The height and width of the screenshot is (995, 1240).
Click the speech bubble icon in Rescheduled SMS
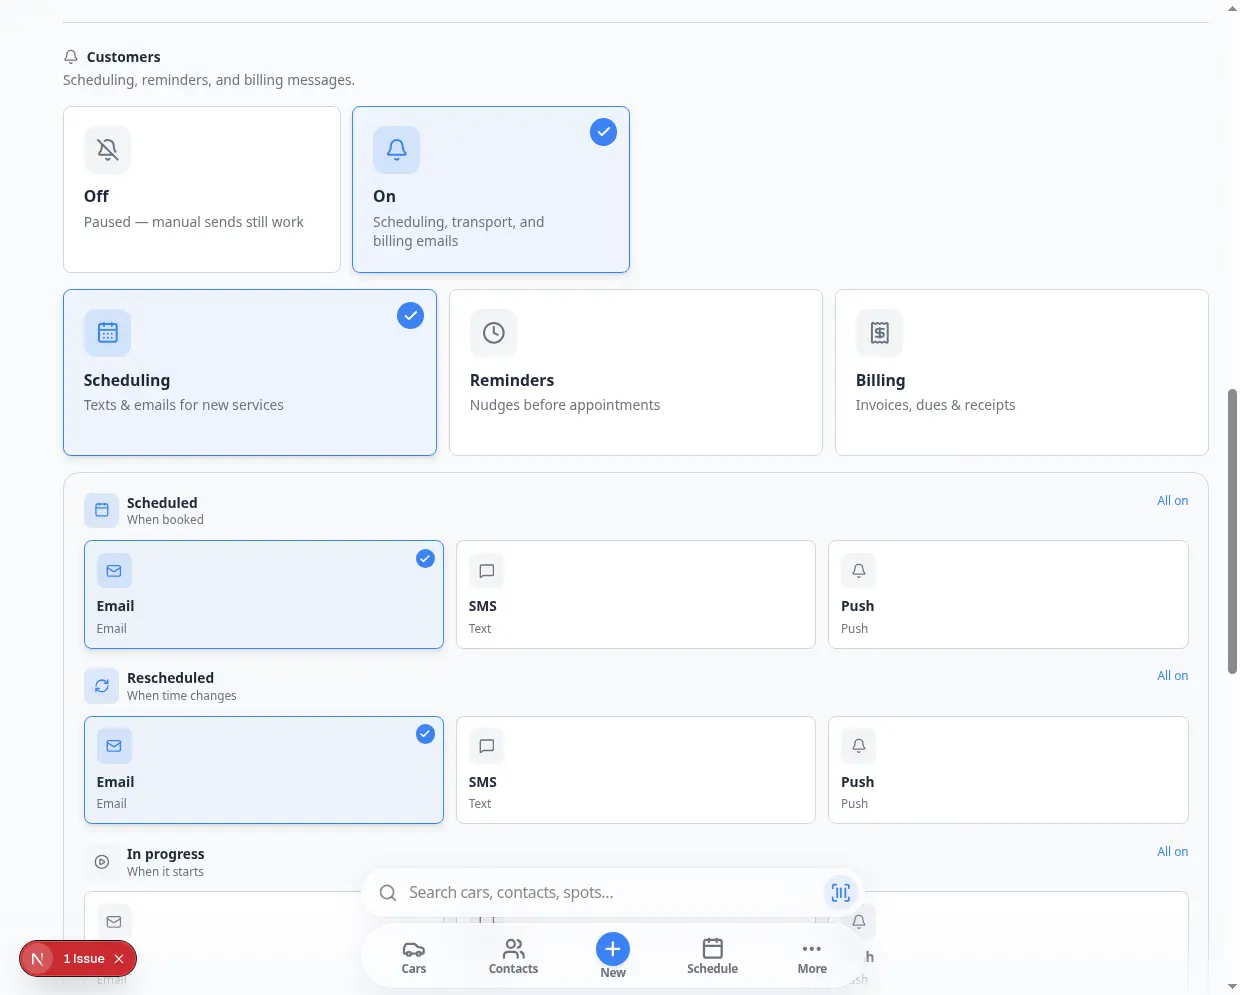point(487,746)
